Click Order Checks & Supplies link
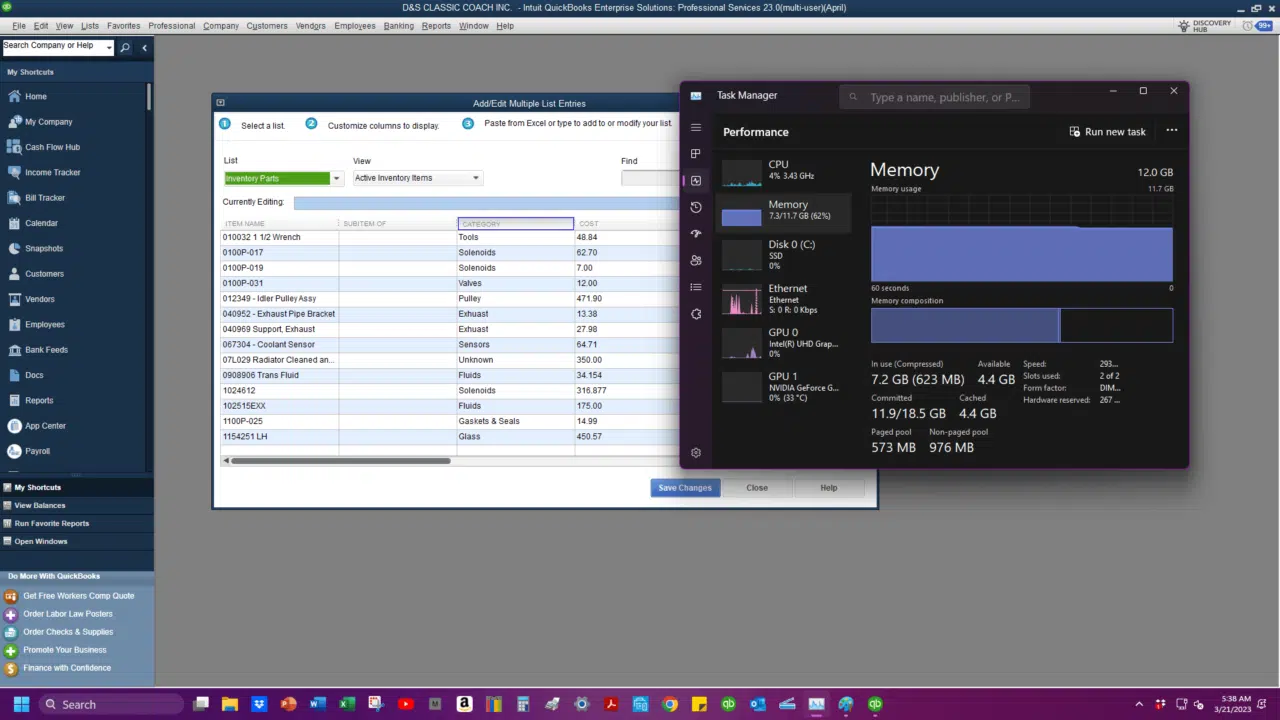The width and height of the screenshot is (1280, 720). [68, 632]
